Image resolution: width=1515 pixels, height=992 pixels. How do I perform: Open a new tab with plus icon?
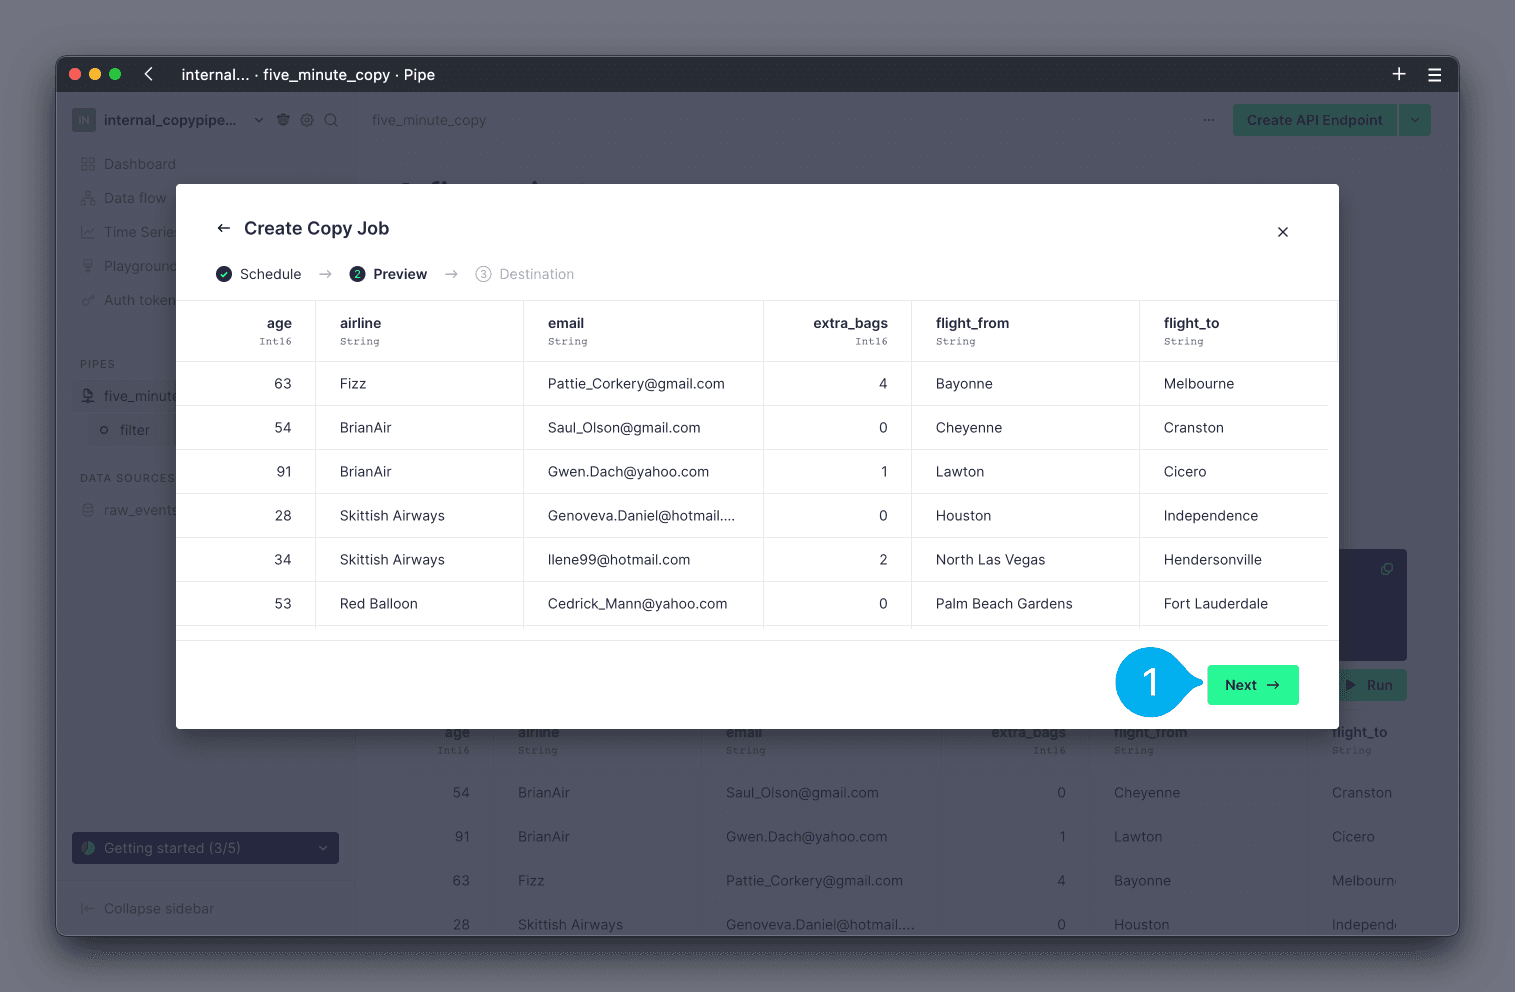pyautogui.click(x=1398, y=74)
